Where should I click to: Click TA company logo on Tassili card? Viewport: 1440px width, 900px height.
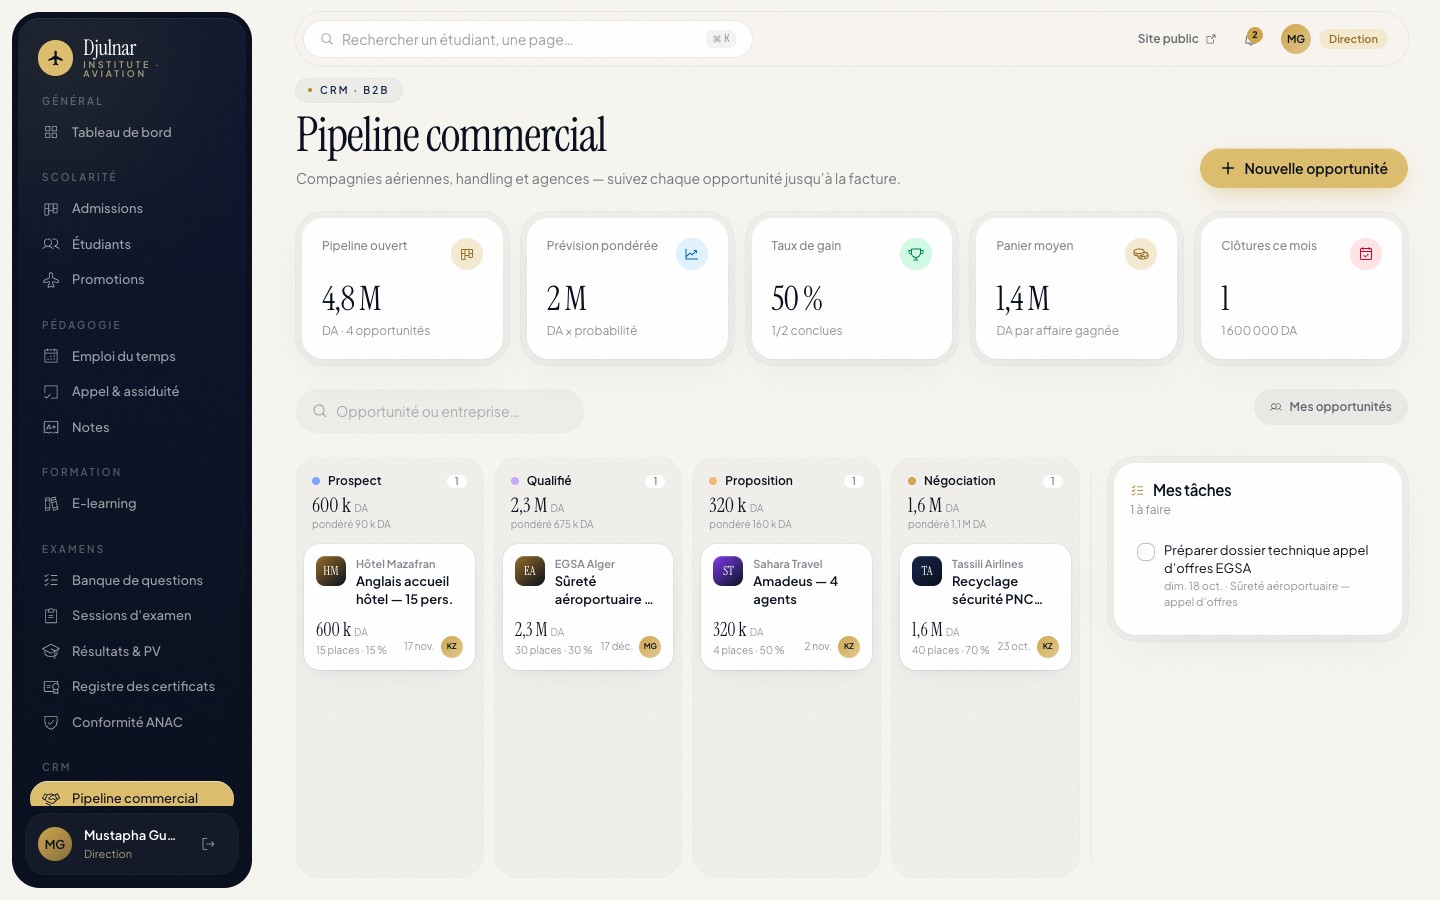pyautogui.click(x=927, y=571)
